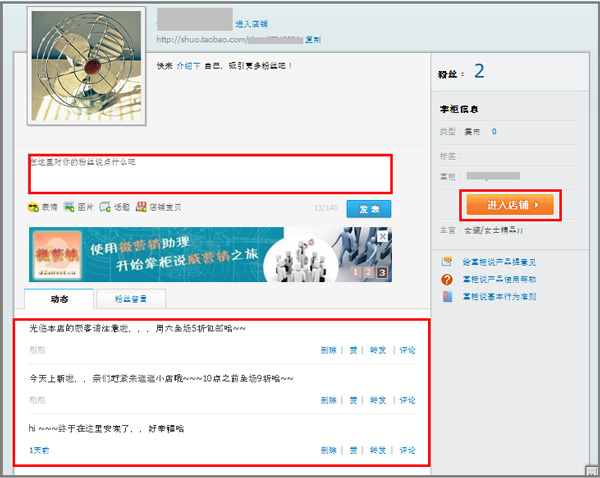This screenshot has width=600, height=478.
Task: Click the 今天上新啦 post text
Action: coord(161,379)
